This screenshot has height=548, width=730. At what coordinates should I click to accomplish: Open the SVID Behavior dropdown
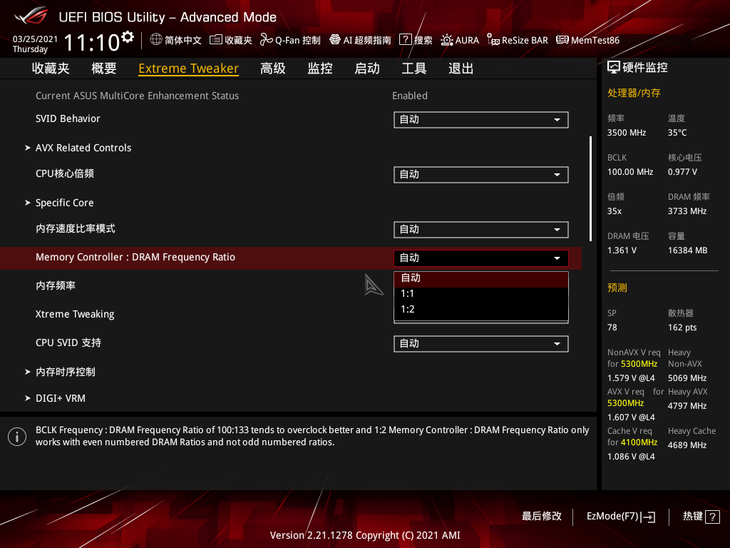pyautogui.click(x=480, y=120)
